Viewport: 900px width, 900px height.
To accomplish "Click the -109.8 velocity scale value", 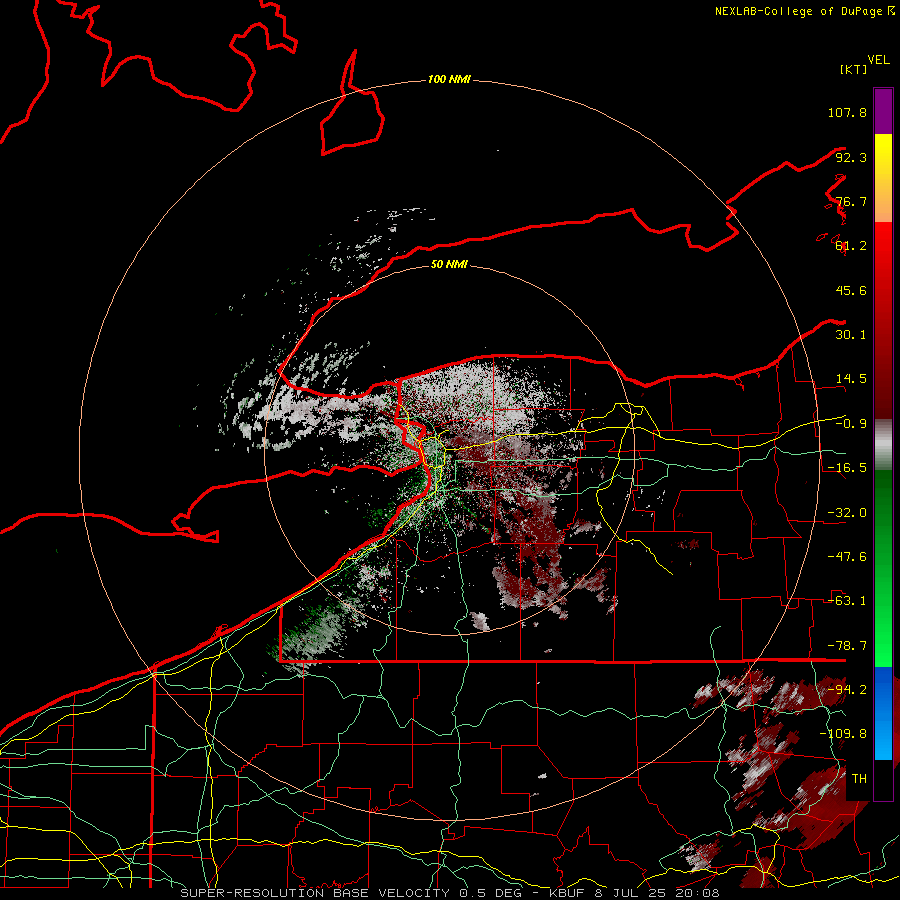I will coord(843,734).
